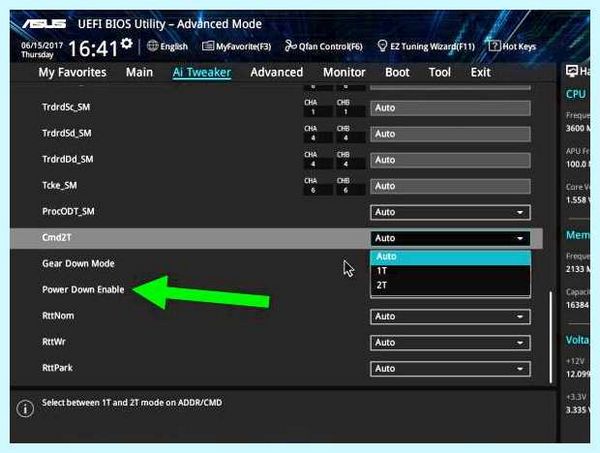Go to the Exit tab
Image resolution: width=600 pixels, height=453 pixels.
click(x=481, y=72)
